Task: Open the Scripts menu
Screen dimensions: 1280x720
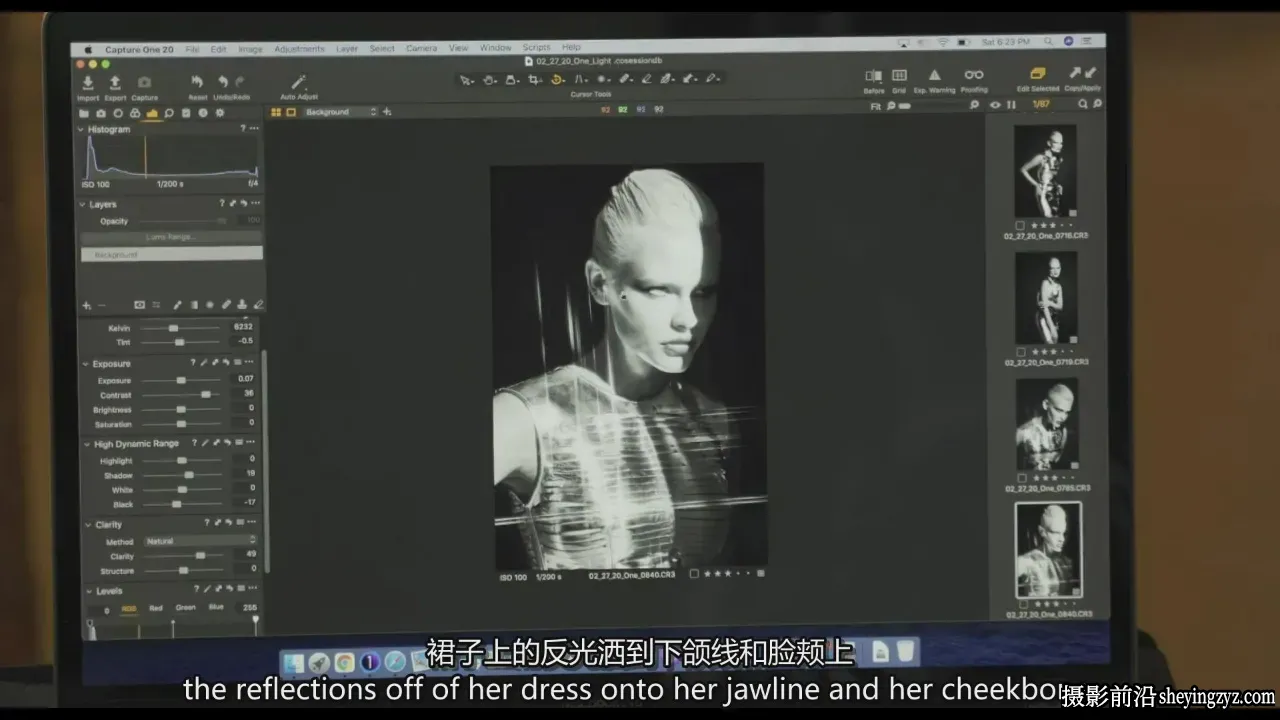Action: coord(536,47)
